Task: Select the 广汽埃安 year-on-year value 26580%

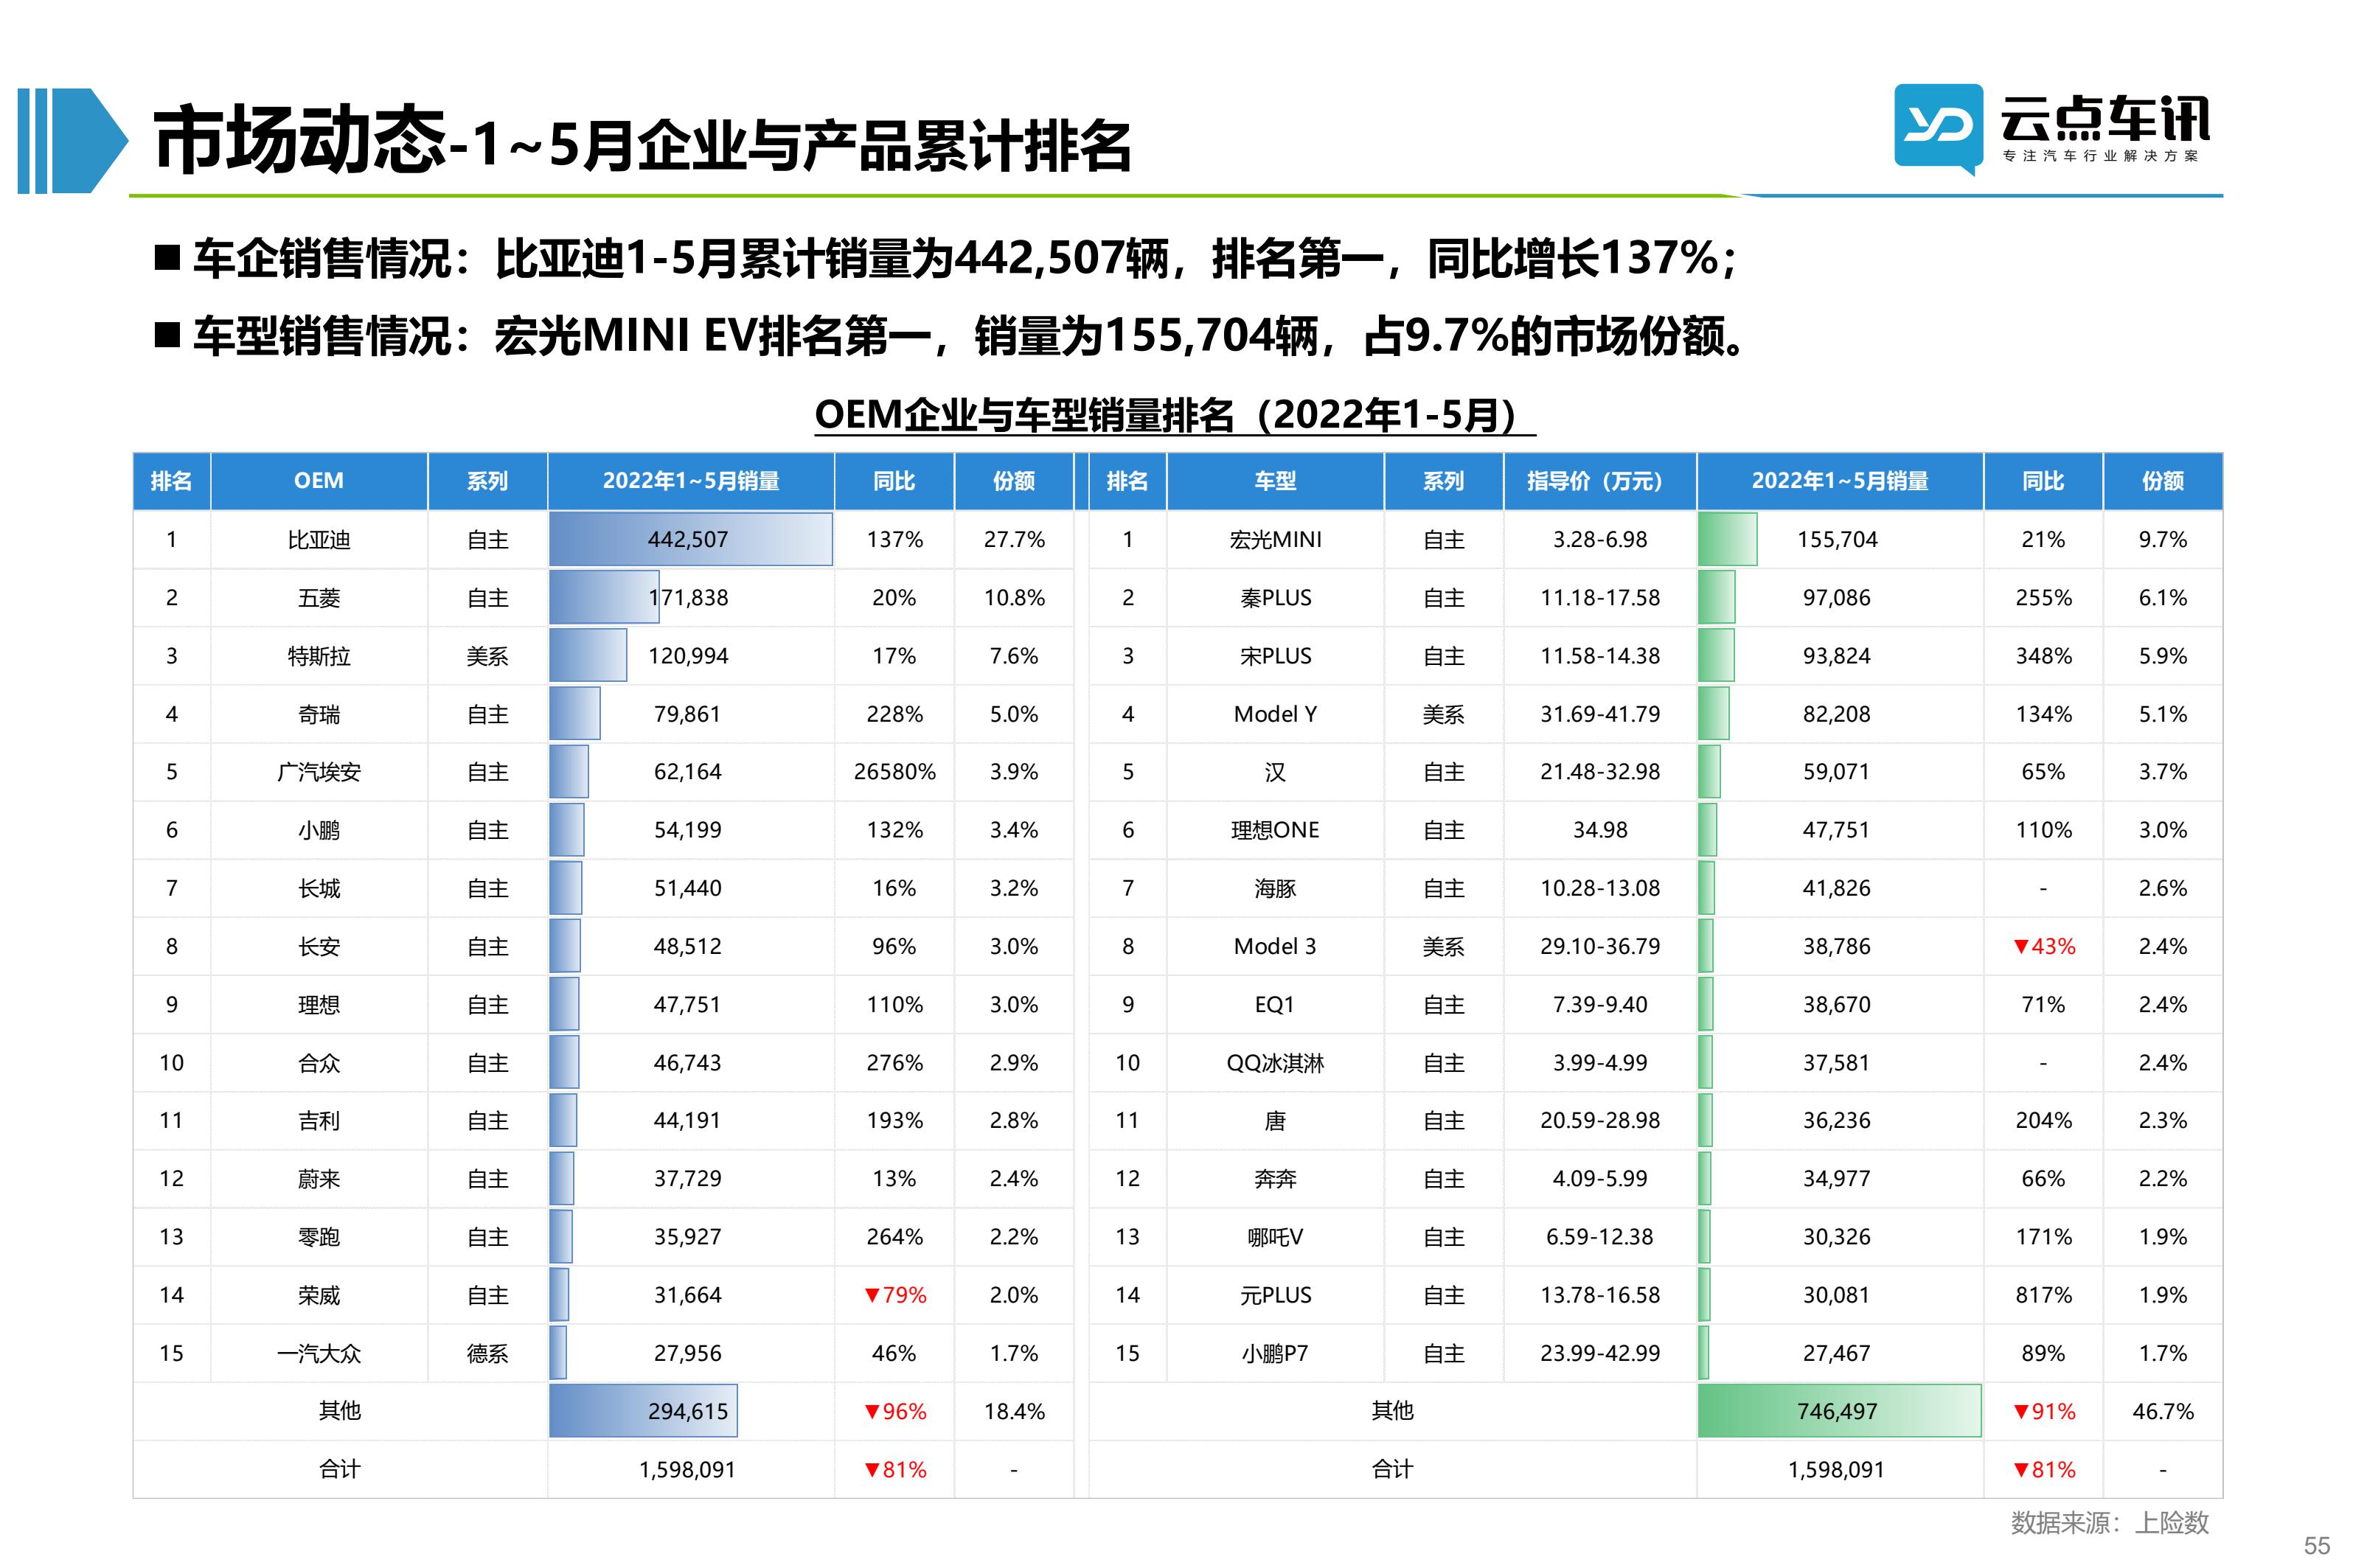Action: pyautogui.click(x=894, y=772)
